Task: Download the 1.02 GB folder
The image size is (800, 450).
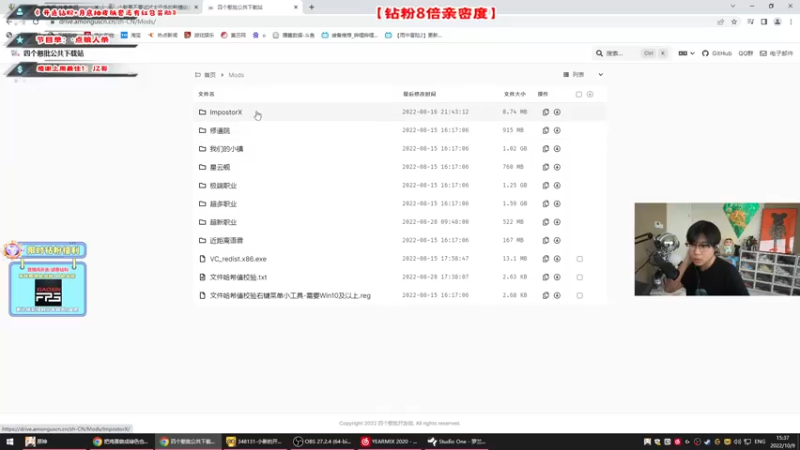Action: [557, 149]
